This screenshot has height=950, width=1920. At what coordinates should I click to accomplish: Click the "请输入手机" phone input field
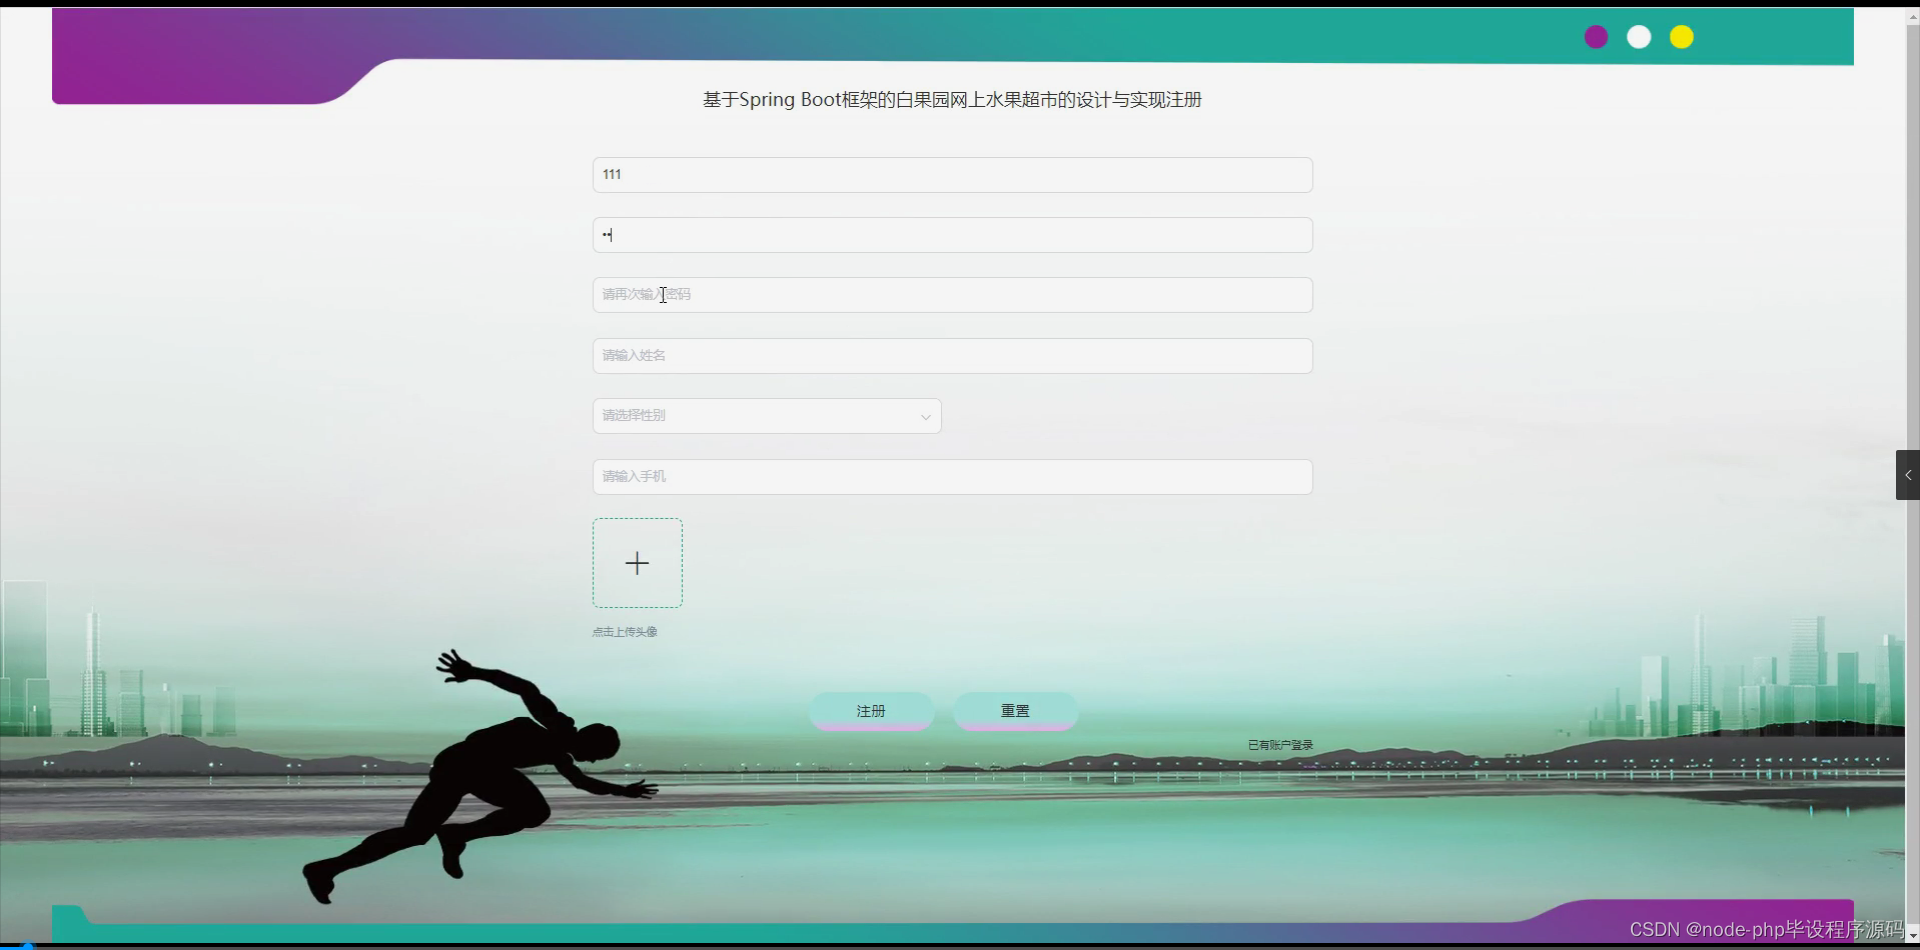tap(951, 476)
